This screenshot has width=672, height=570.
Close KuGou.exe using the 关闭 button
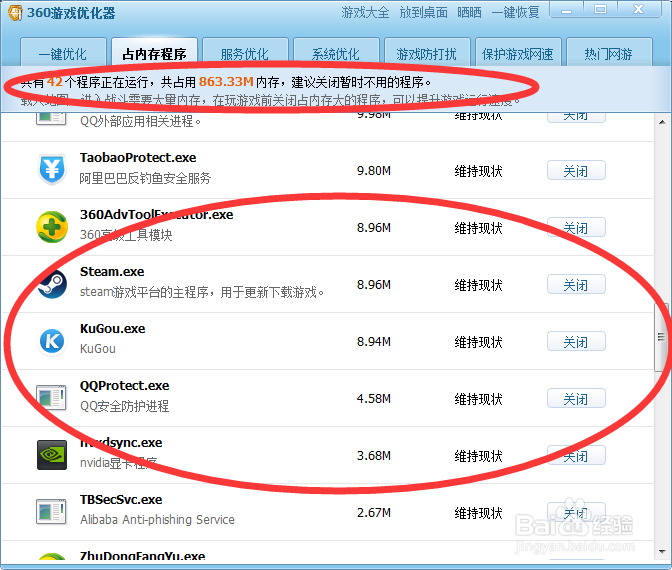click(576, 342)
